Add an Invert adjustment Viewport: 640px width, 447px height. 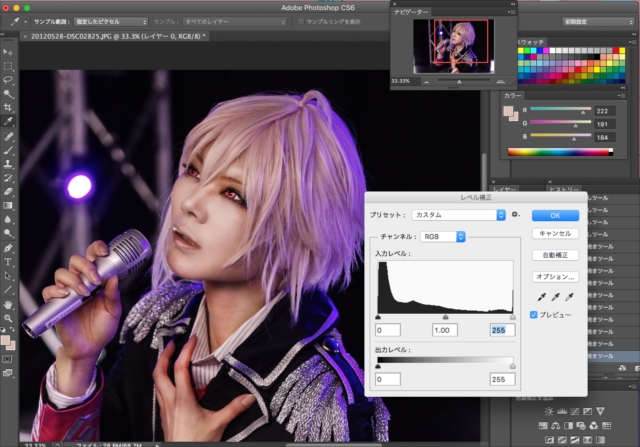[549, 440]
